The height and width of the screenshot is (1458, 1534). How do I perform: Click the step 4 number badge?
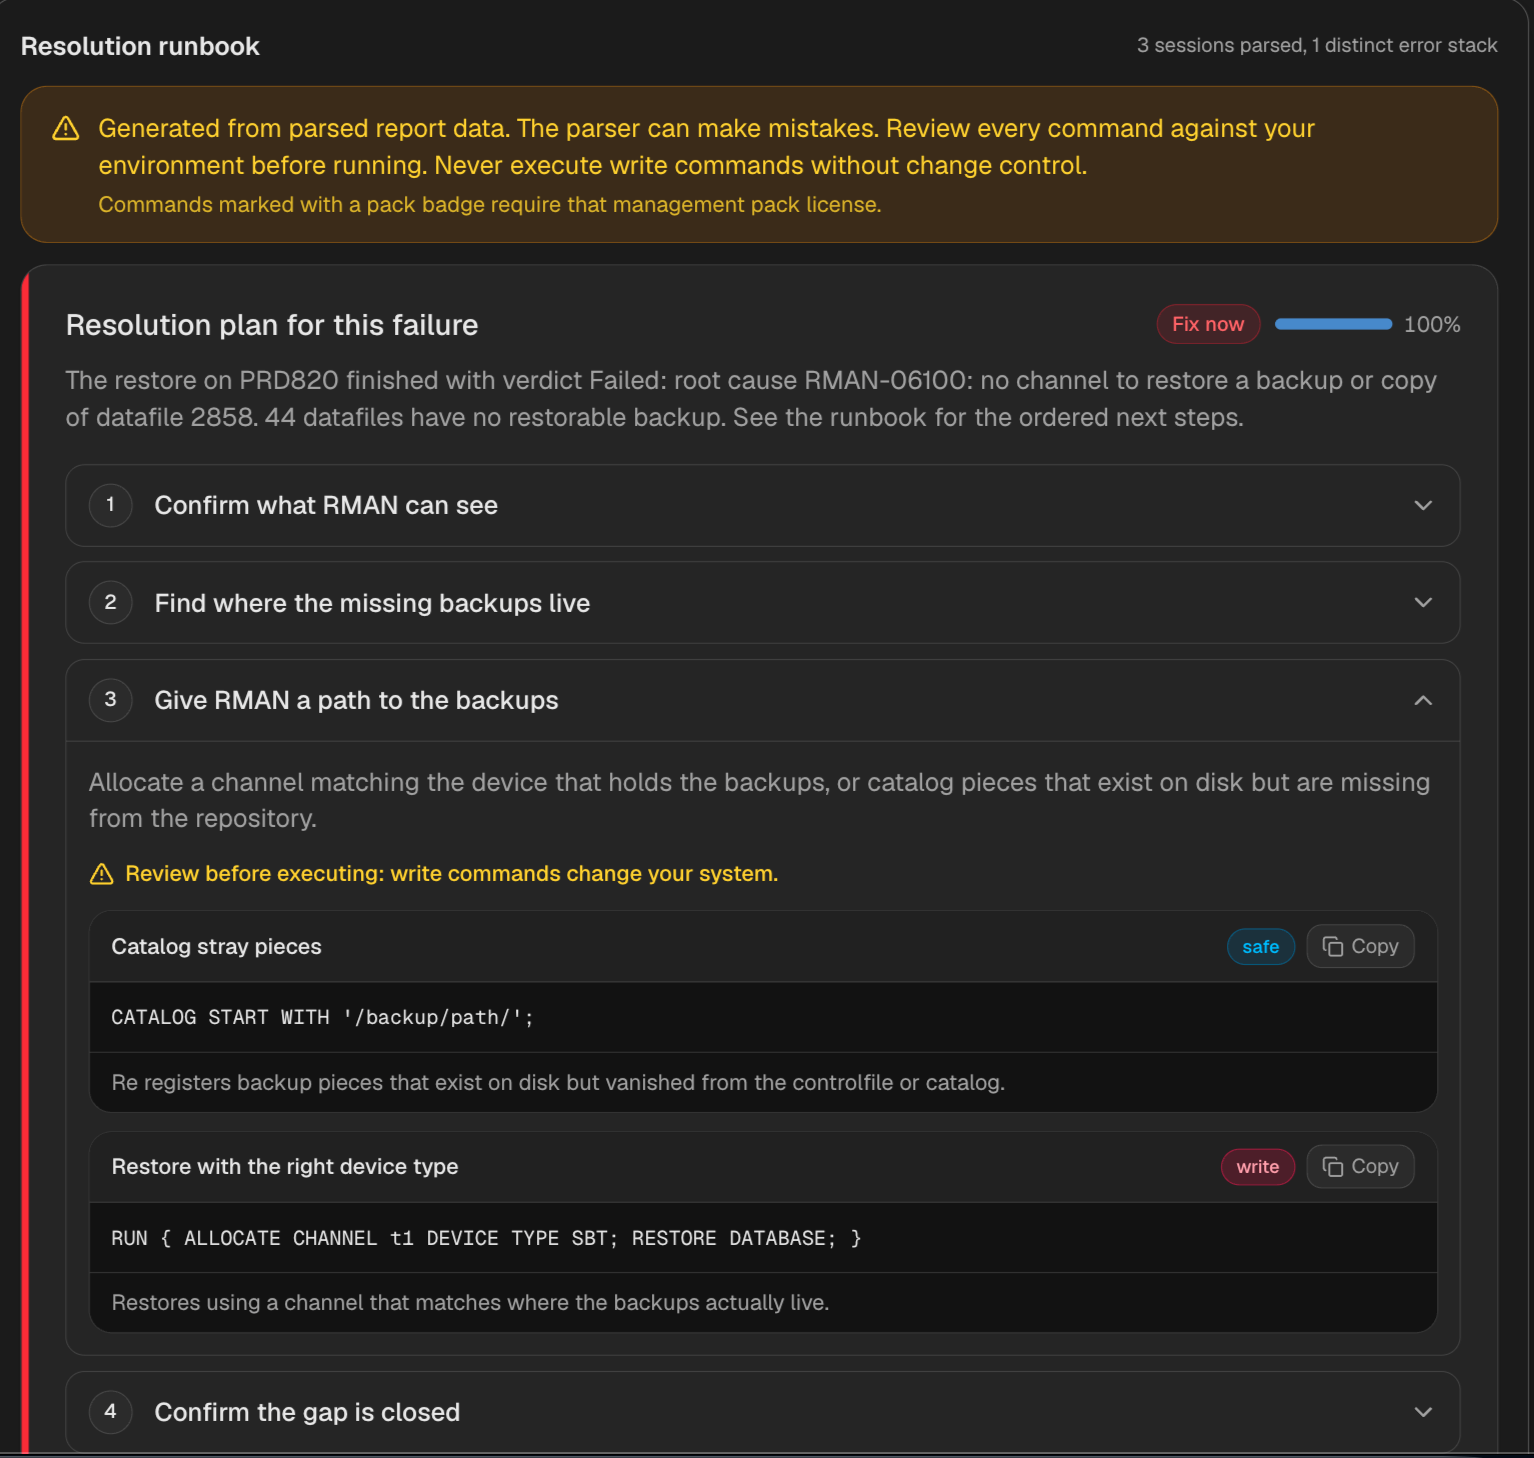[111, 1411]
